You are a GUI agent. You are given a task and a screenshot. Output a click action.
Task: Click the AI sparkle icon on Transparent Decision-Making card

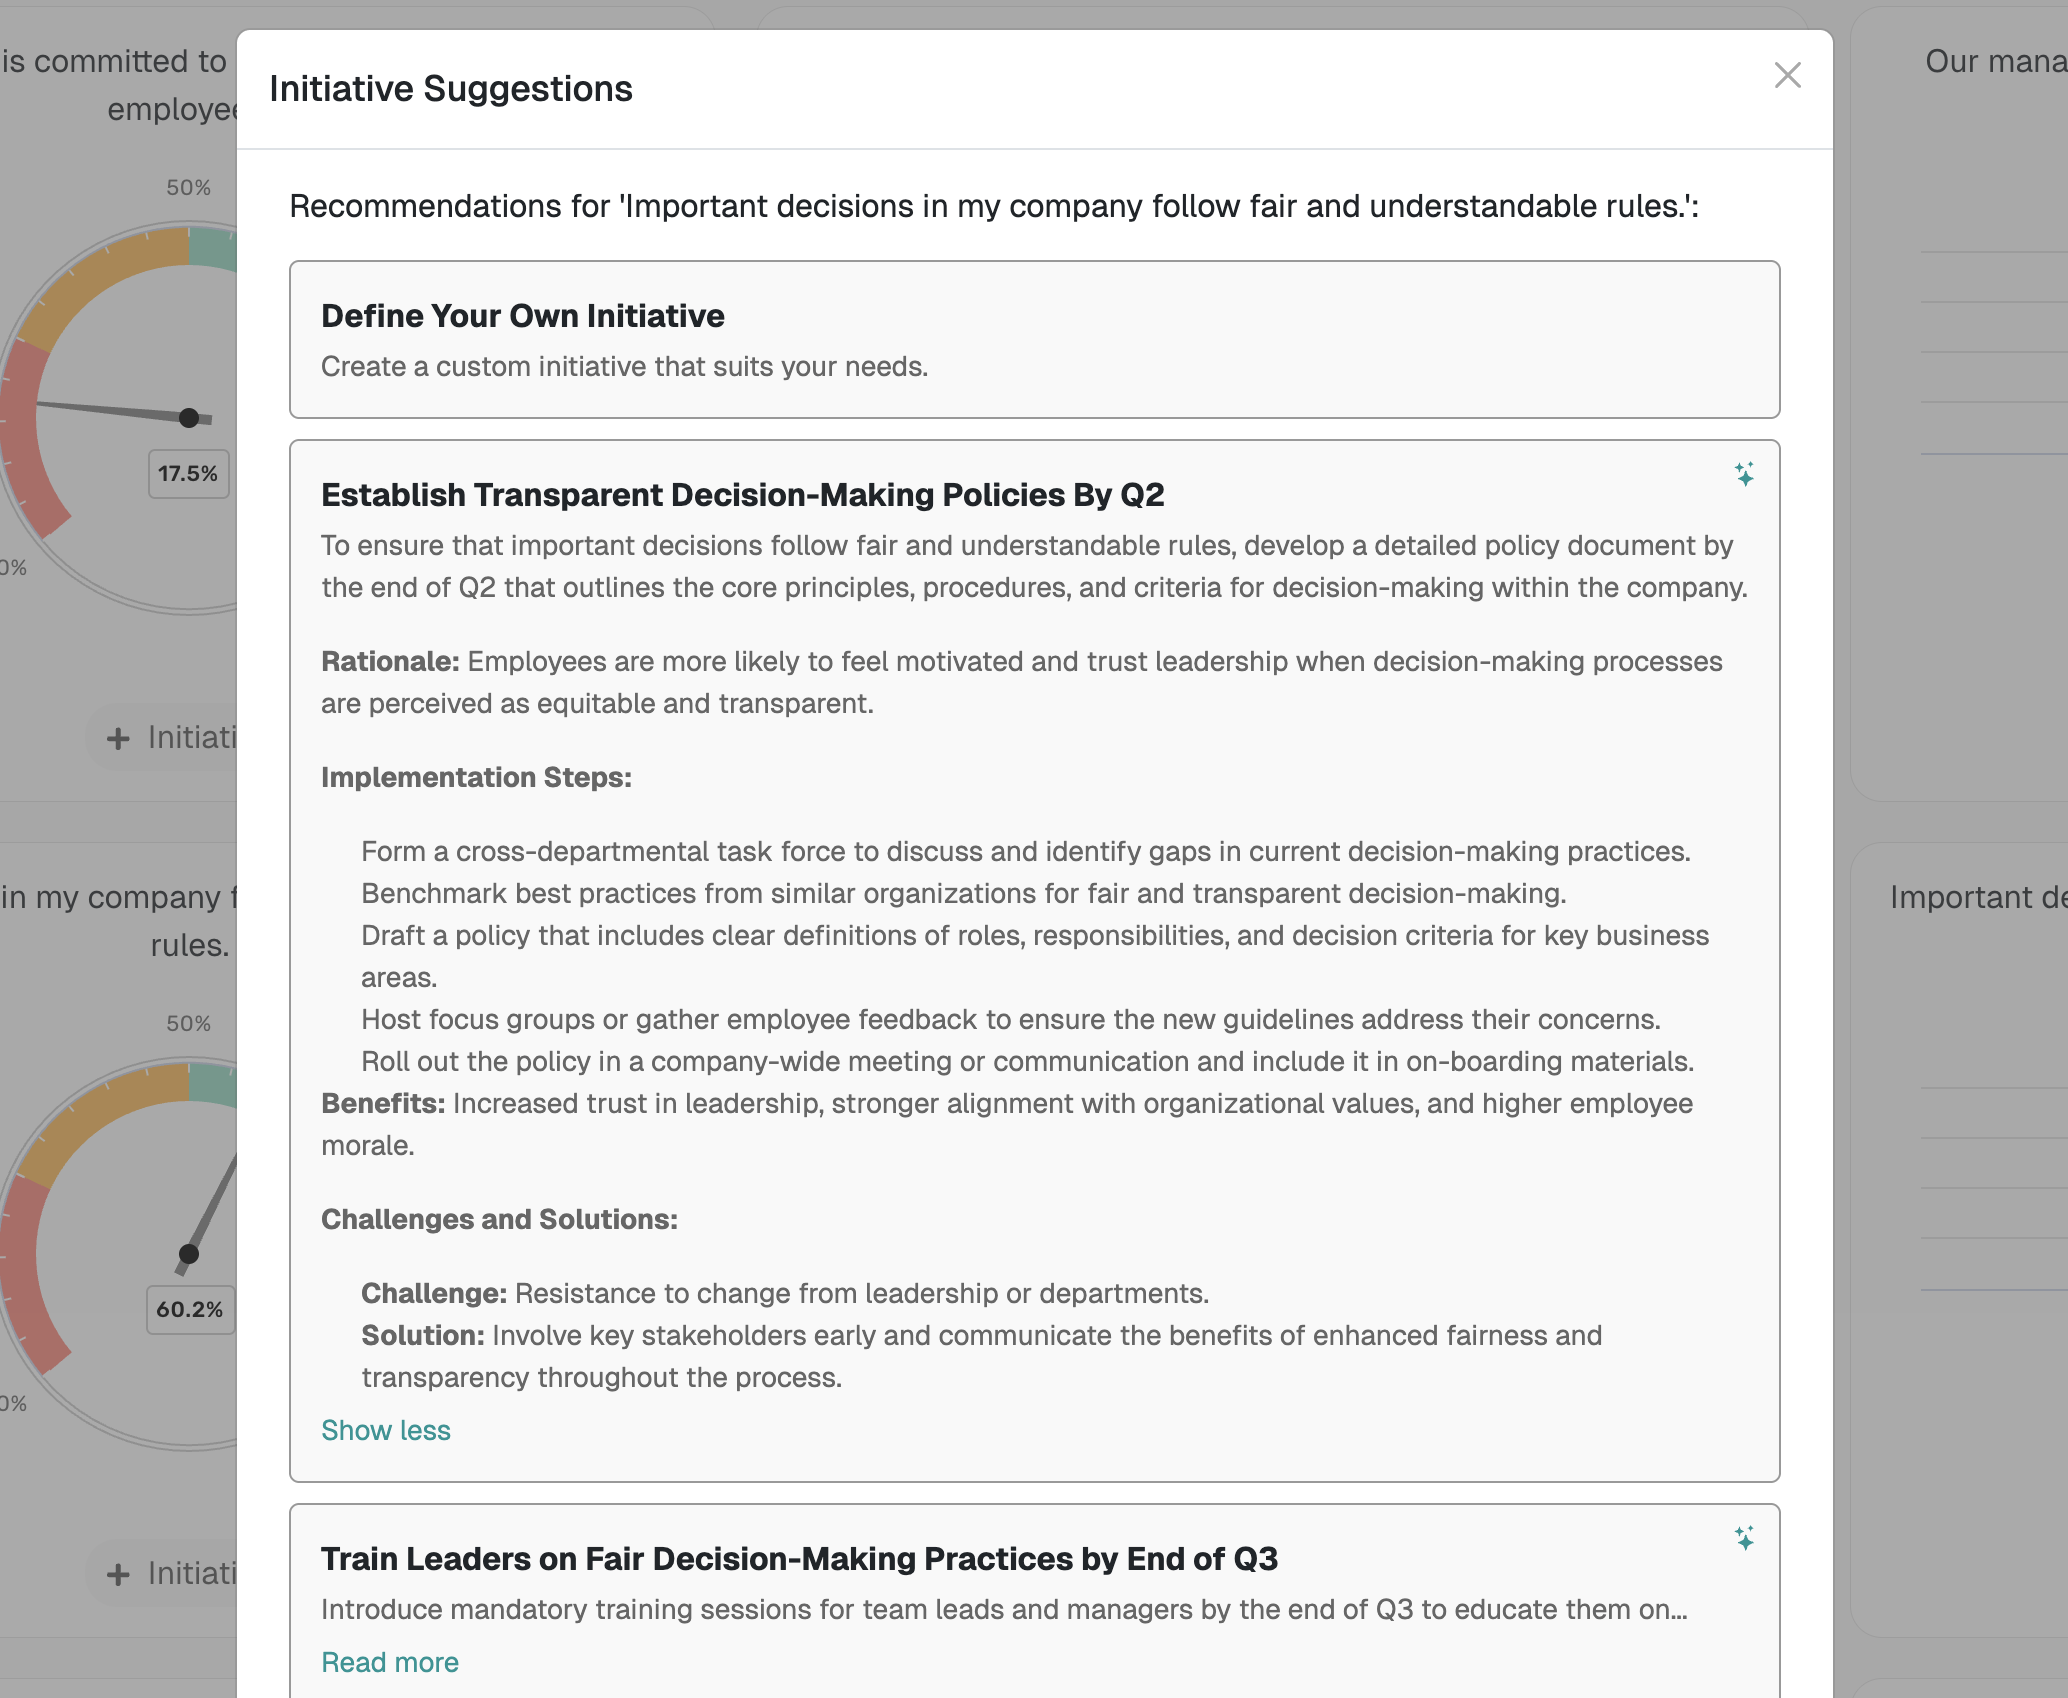pyautogui.click(x=1744, y=474)
